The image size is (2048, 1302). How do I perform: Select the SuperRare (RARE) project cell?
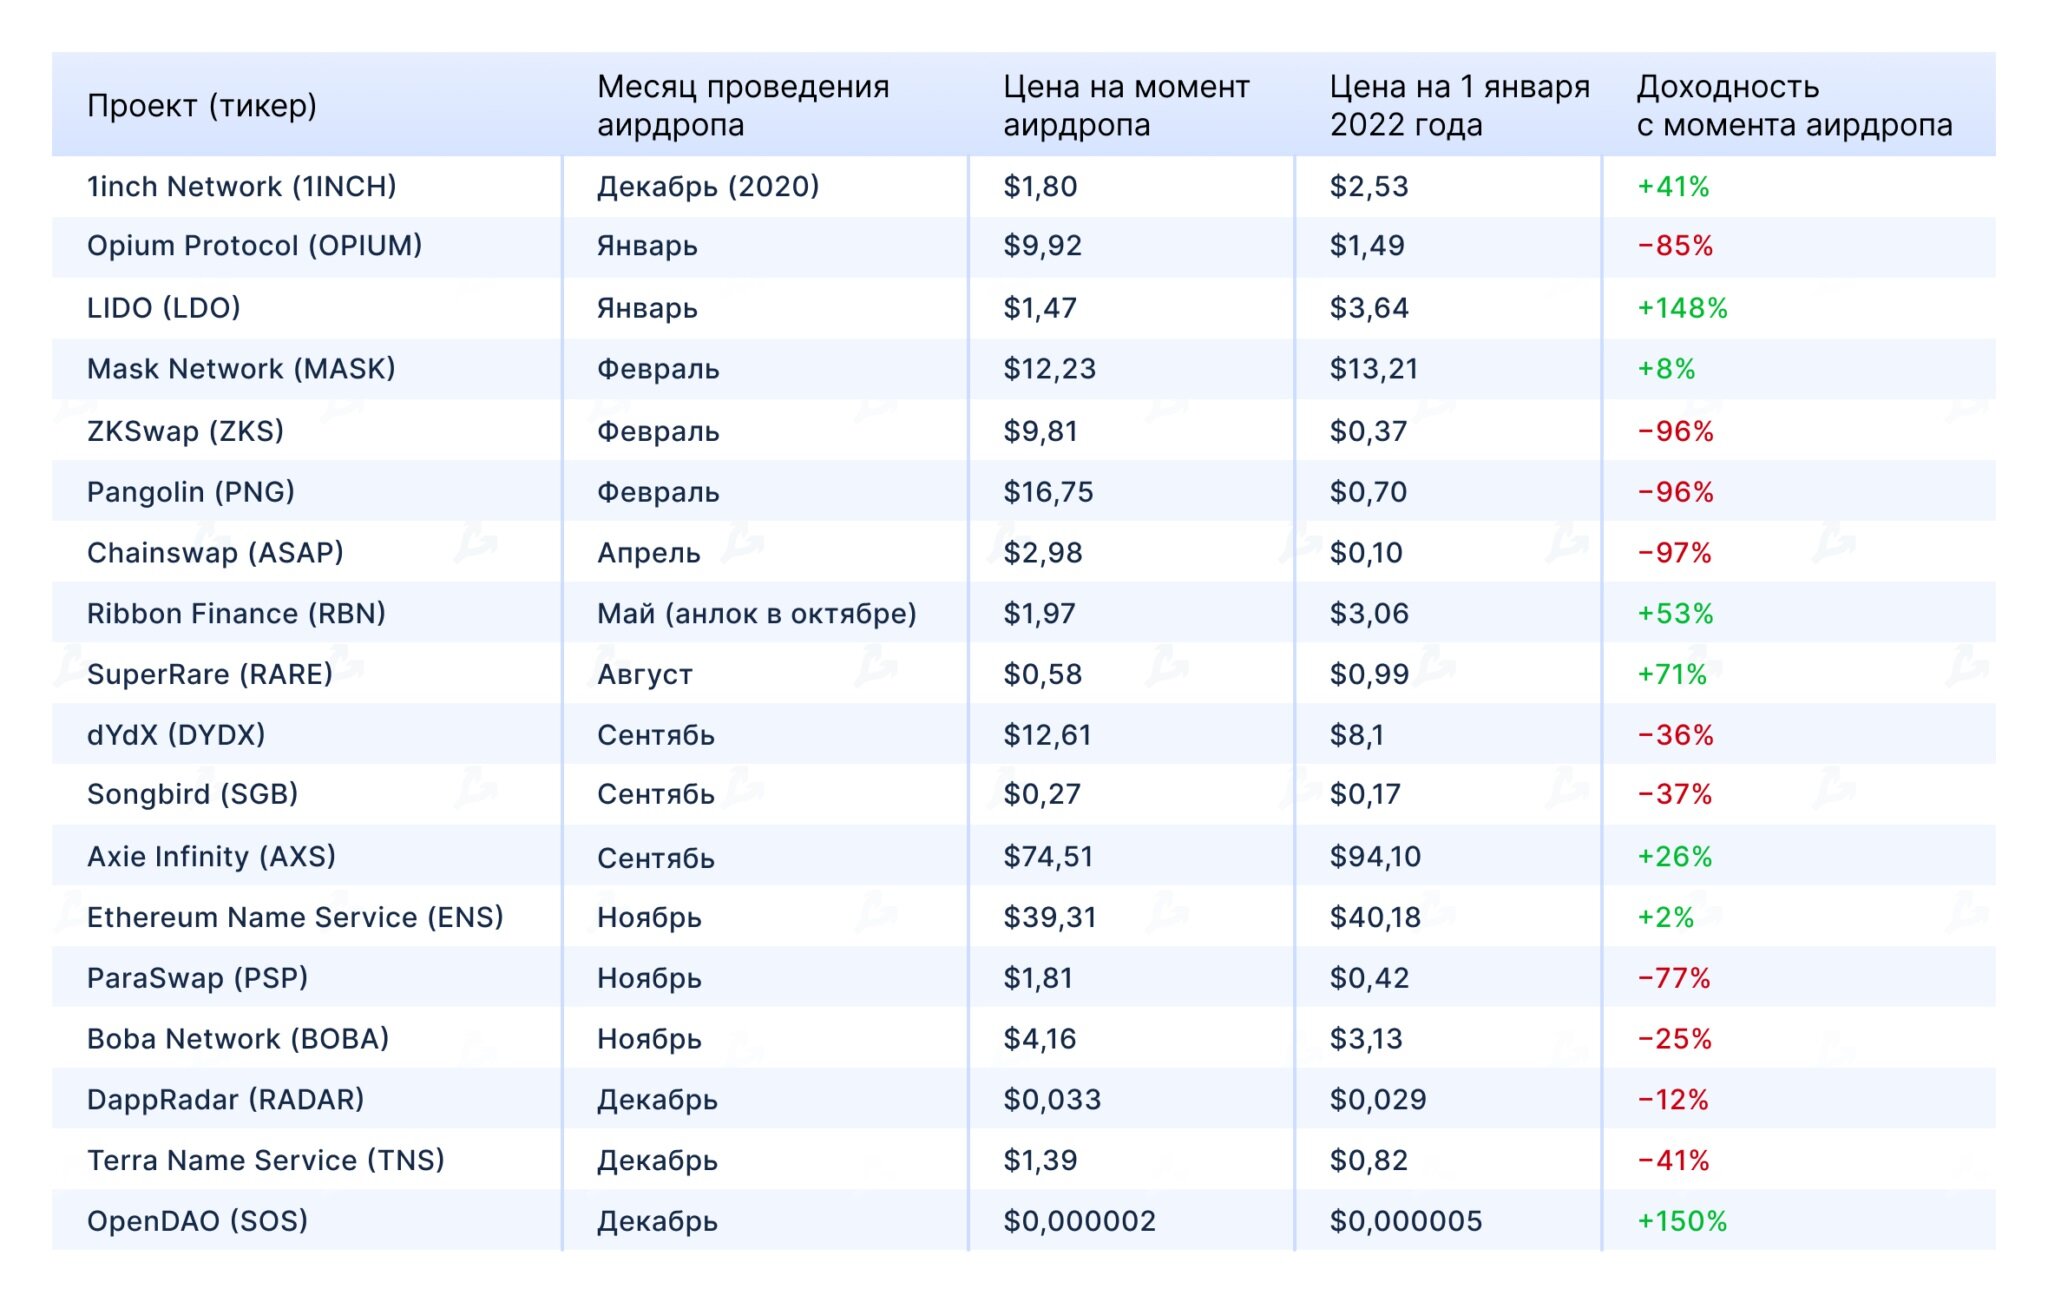coord(209,675)
